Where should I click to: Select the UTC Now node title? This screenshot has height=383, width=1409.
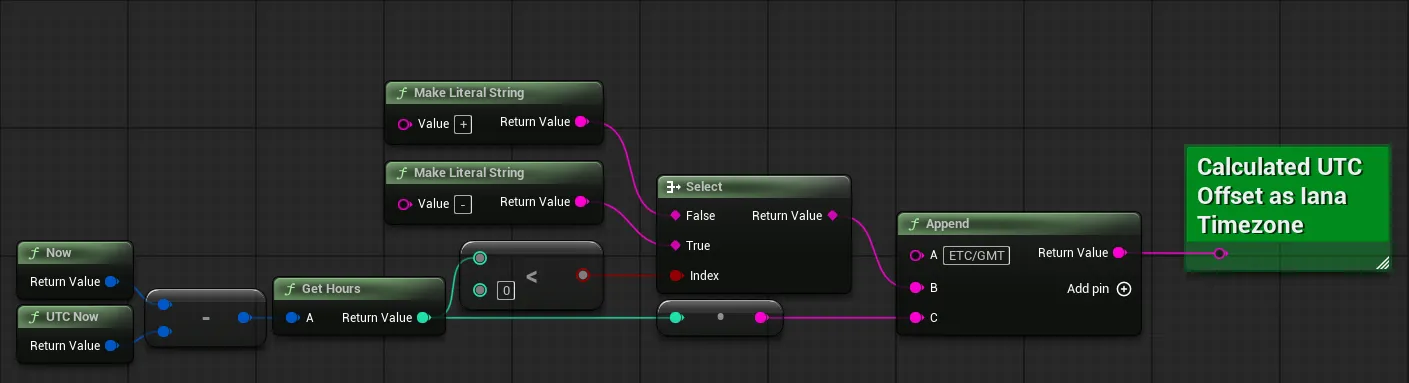(x=72, y=317)
